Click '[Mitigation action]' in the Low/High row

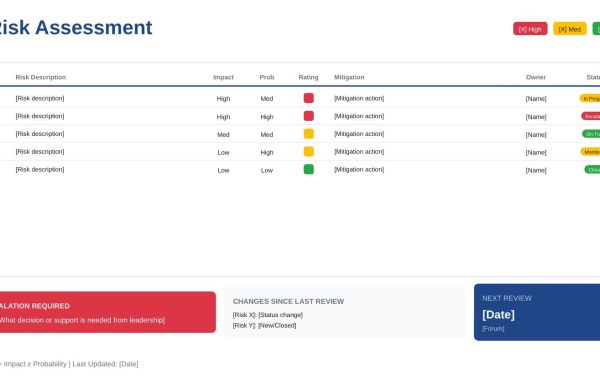tap(359, 152)
